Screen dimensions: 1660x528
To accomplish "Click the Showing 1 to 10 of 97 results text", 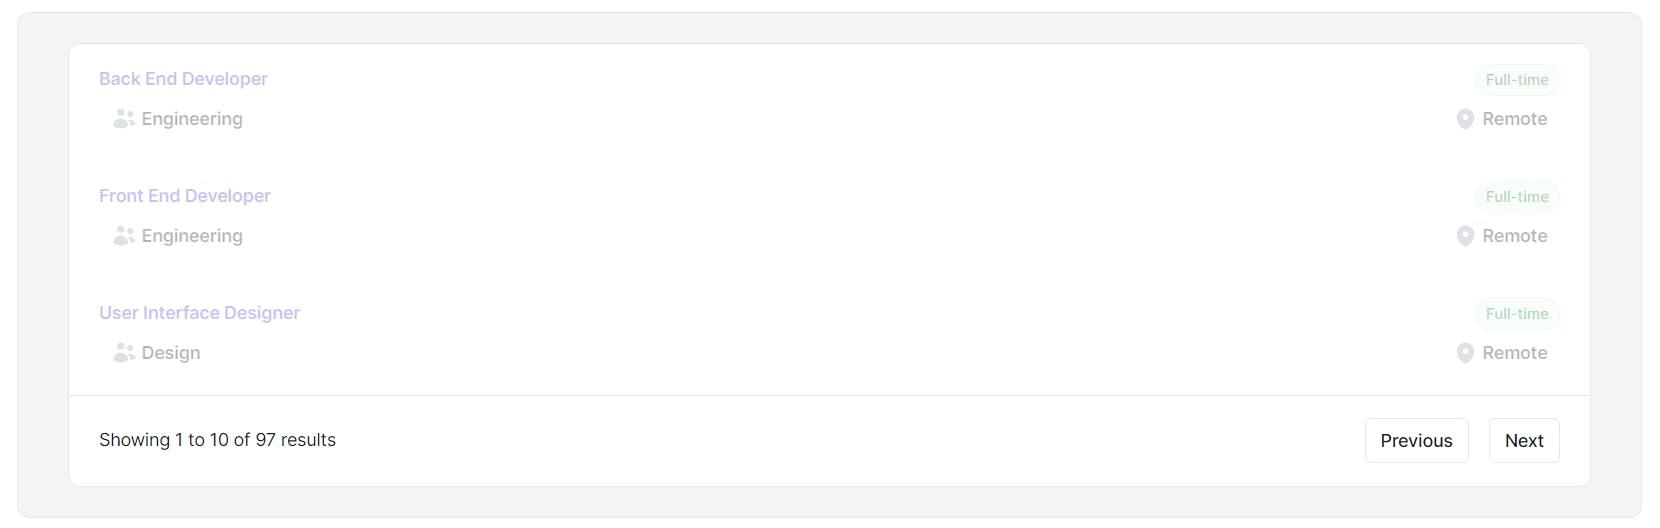I will pyautogui.click(x=217, y=440).
